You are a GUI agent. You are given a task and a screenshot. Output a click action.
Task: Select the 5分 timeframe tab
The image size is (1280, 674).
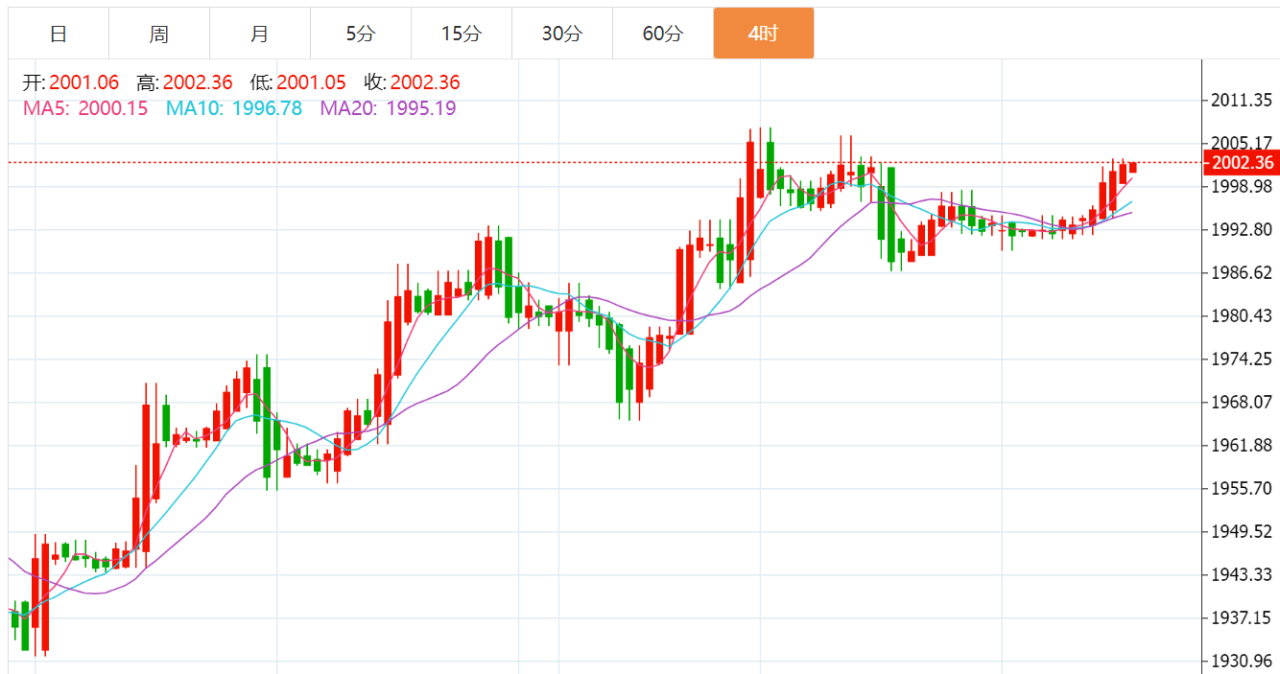(x=361, y=33)
